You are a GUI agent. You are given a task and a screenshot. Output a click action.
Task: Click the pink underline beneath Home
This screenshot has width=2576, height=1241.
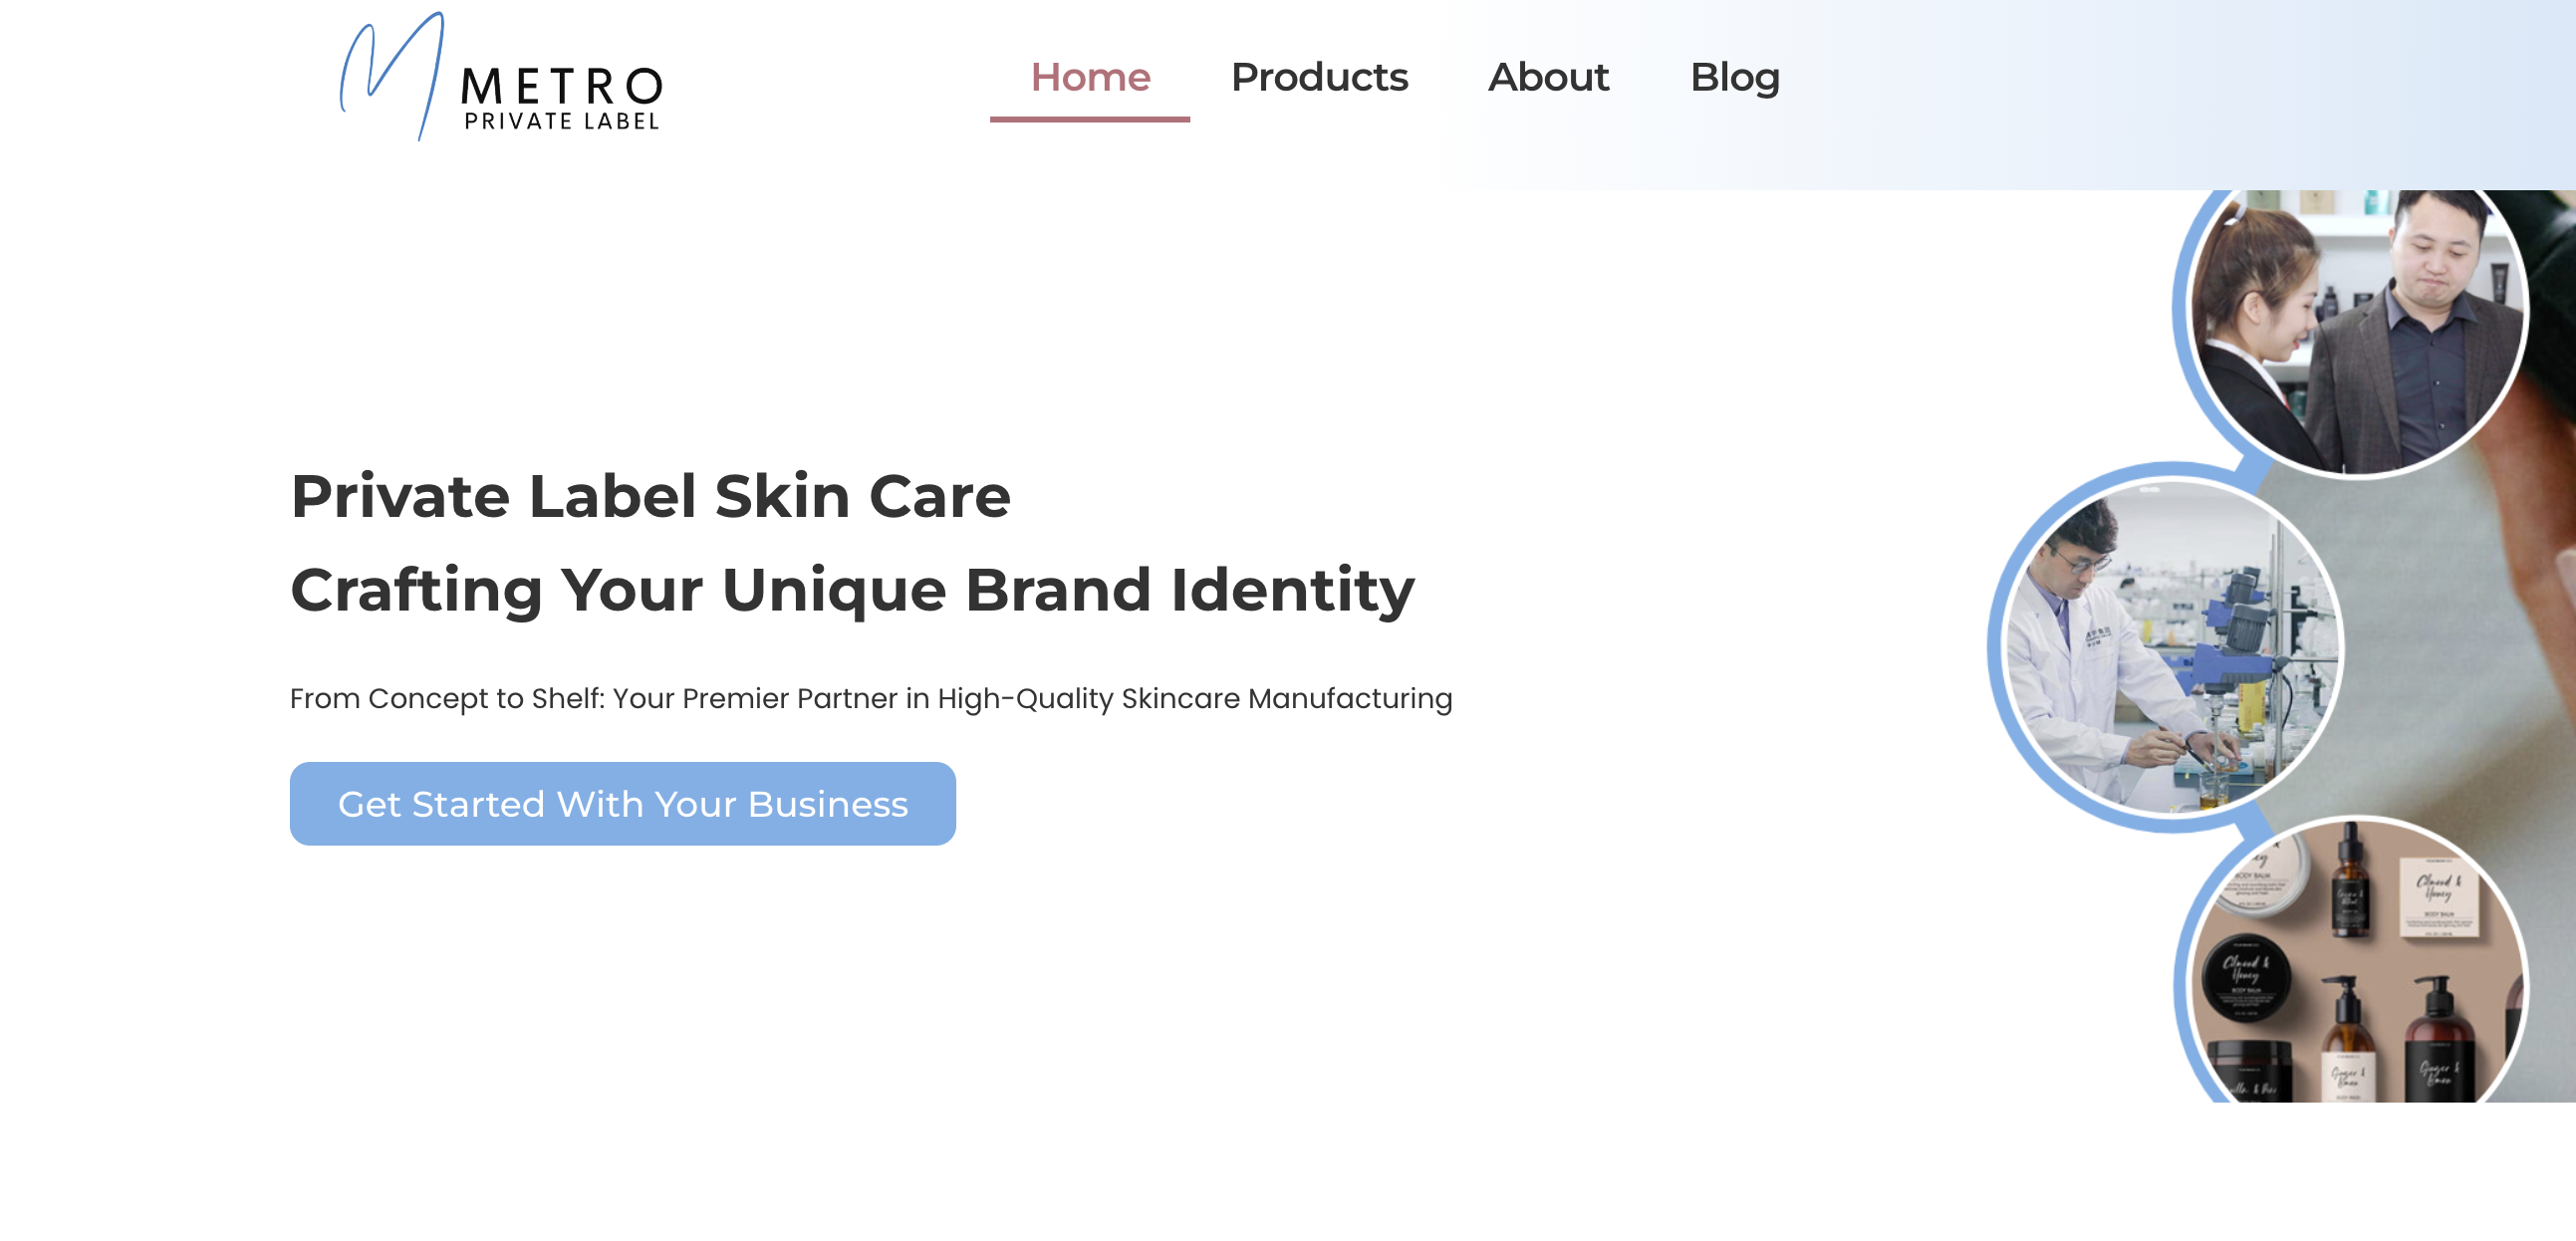1090,119
